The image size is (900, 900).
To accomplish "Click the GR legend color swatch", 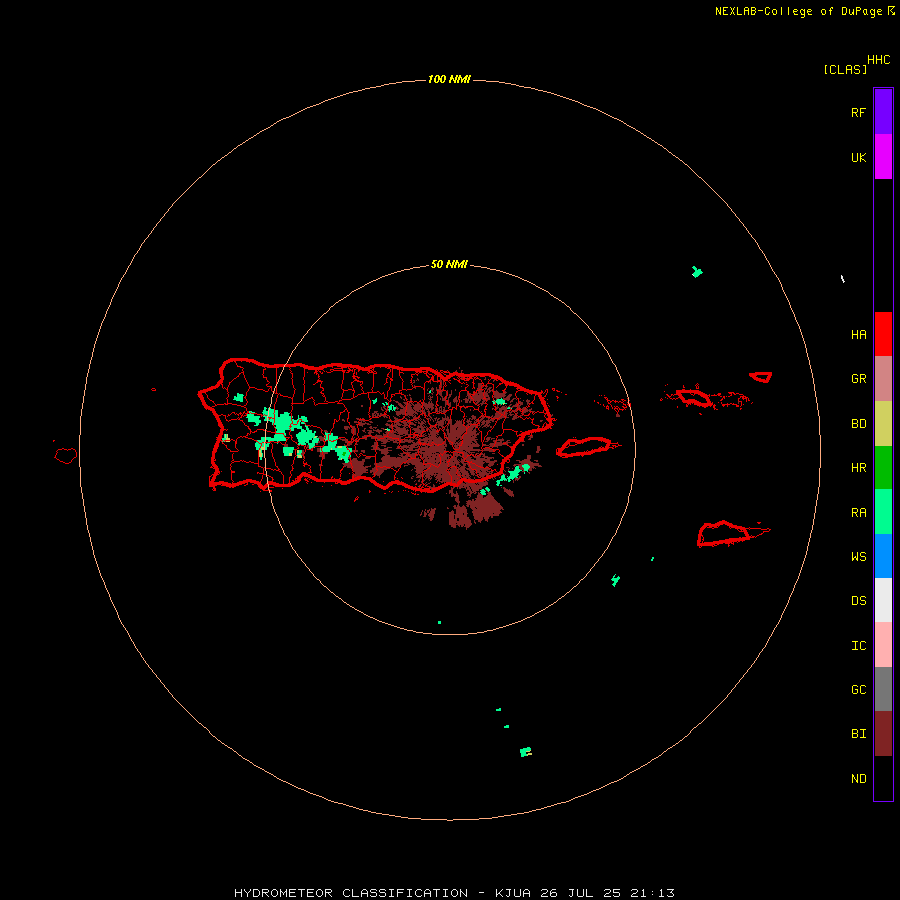I will pyautogui.click(x=883, y=379).
